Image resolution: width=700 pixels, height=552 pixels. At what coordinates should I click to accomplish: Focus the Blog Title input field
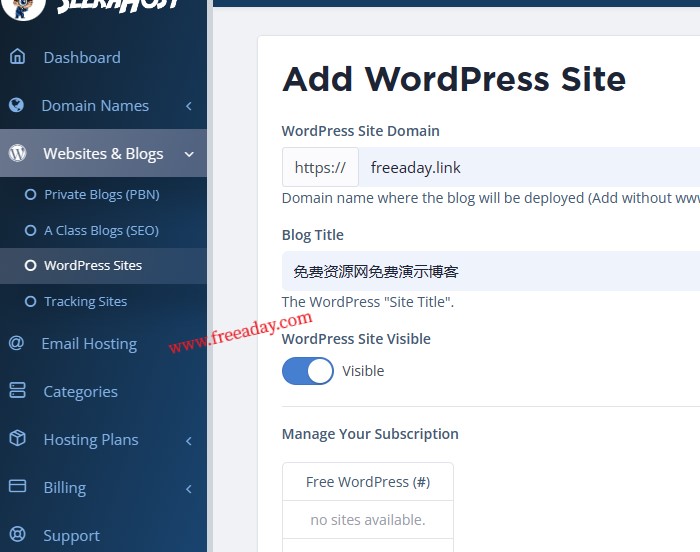tap(491, 271)
